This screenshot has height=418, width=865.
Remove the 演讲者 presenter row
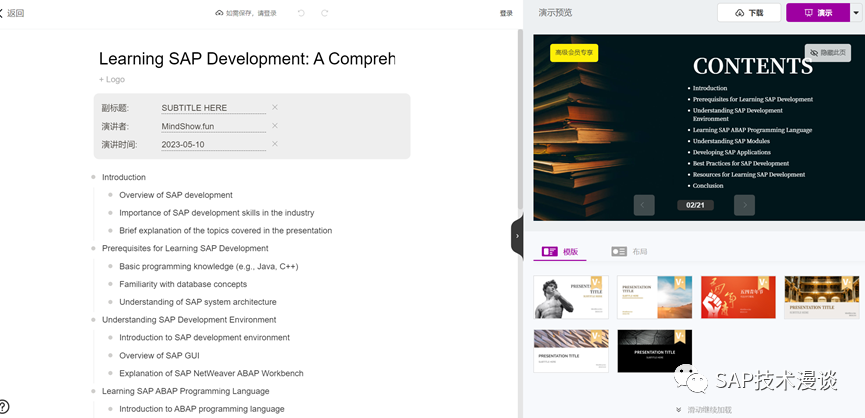[275, 126]
